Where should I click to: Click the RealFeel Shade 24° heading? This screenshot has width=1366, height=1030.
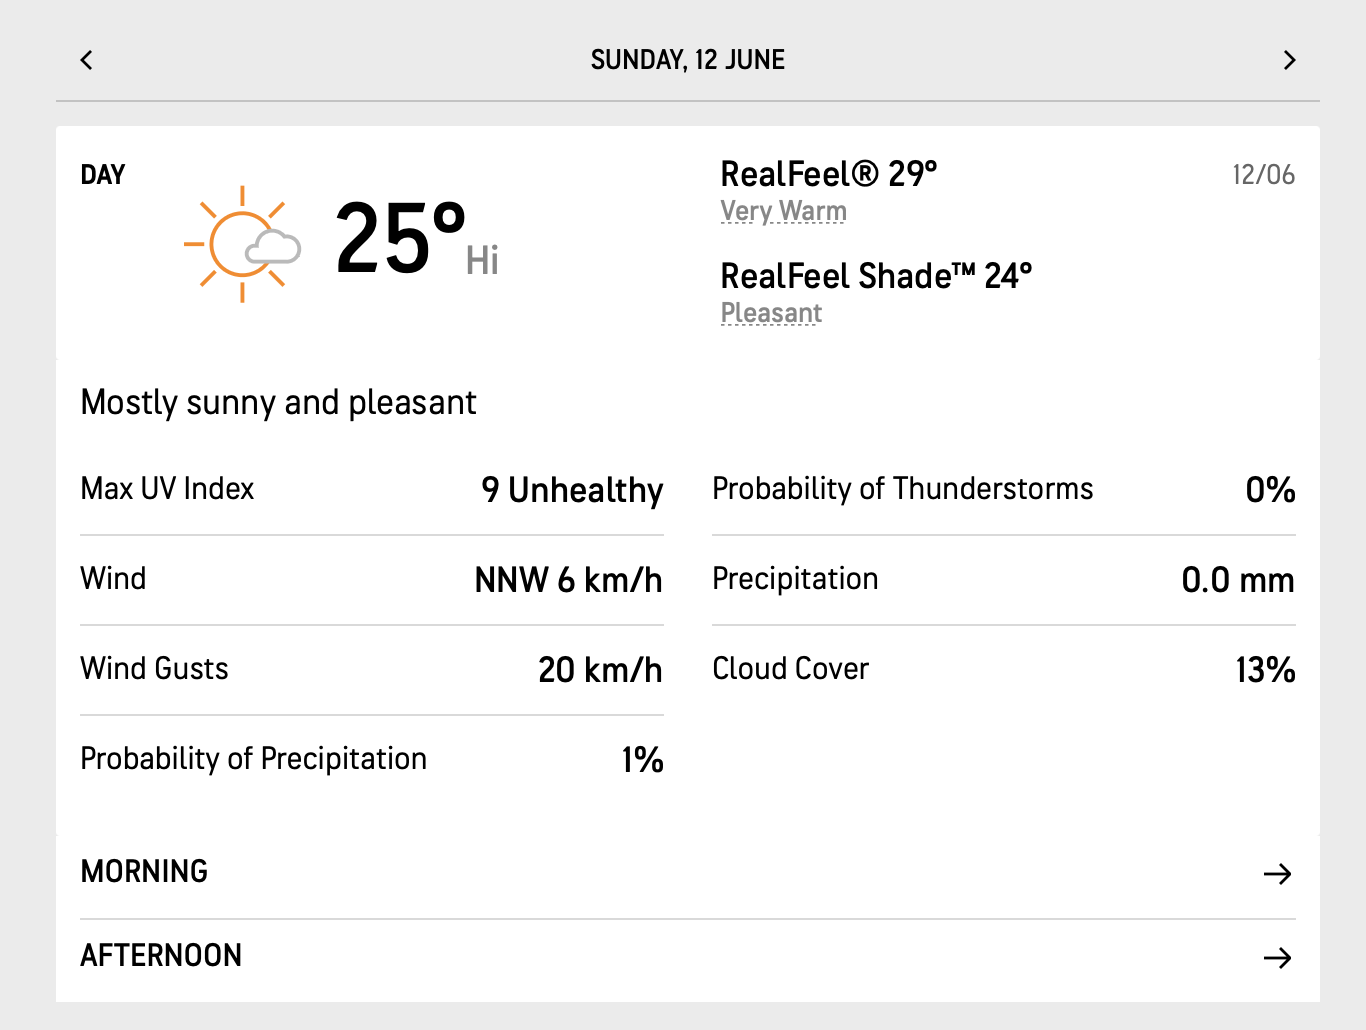click(x=875, y=275)
